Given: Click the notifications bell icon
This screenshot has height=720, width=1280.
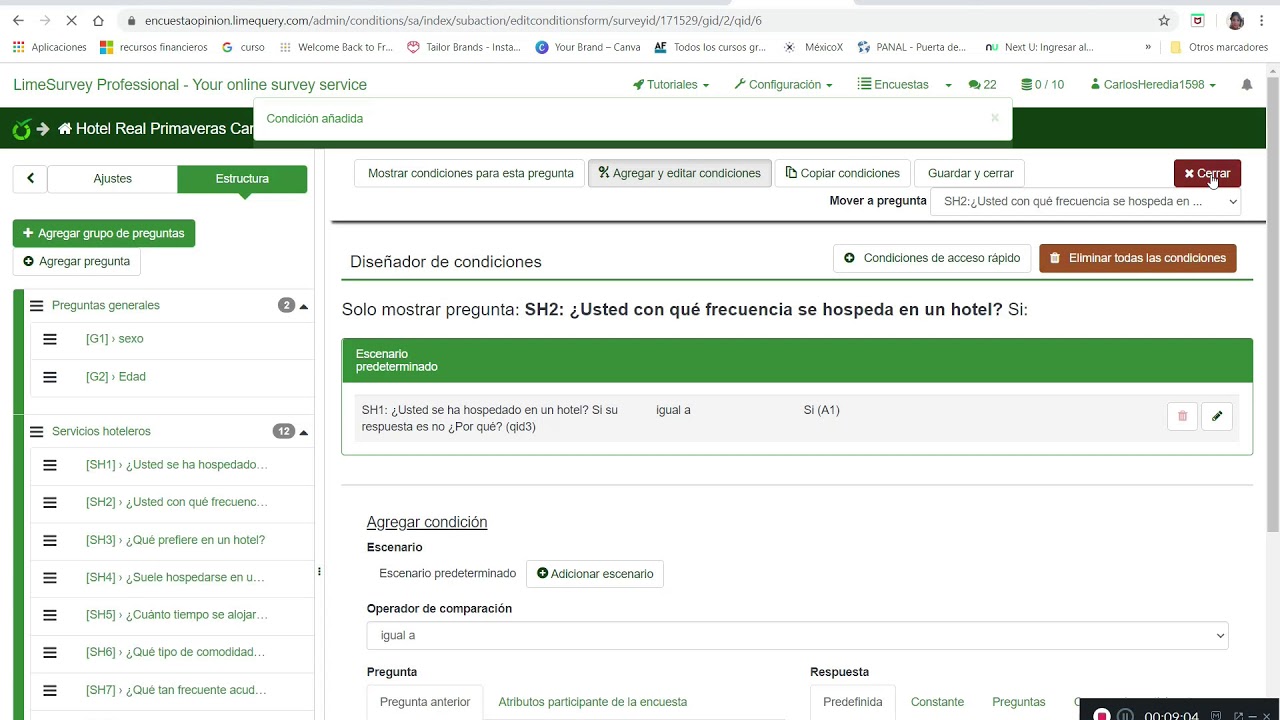Looking at the screenshot, I should click(x=1247, y=85).
